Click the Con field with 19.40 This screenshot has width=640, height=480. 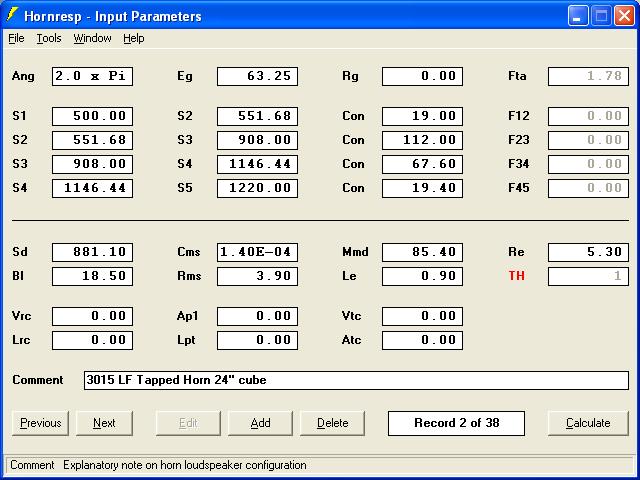[x=422, y=188]
